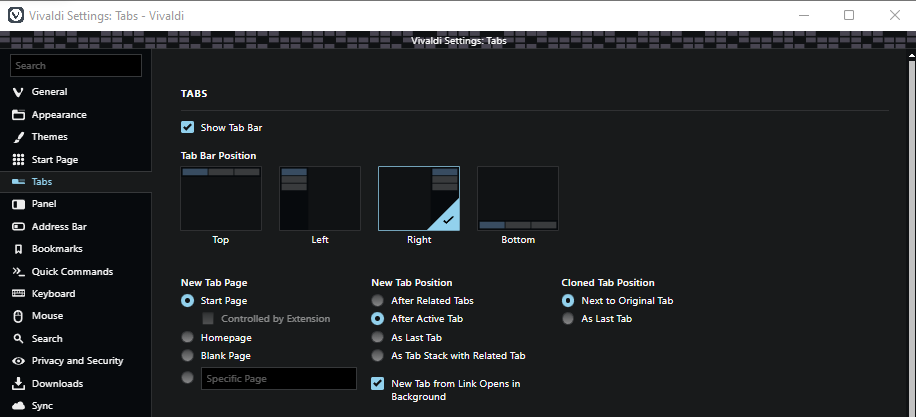Toggle New Tab from Link Opens in Background
The width and height of the screenshot is (916, 417).
[x=378, y=384]
